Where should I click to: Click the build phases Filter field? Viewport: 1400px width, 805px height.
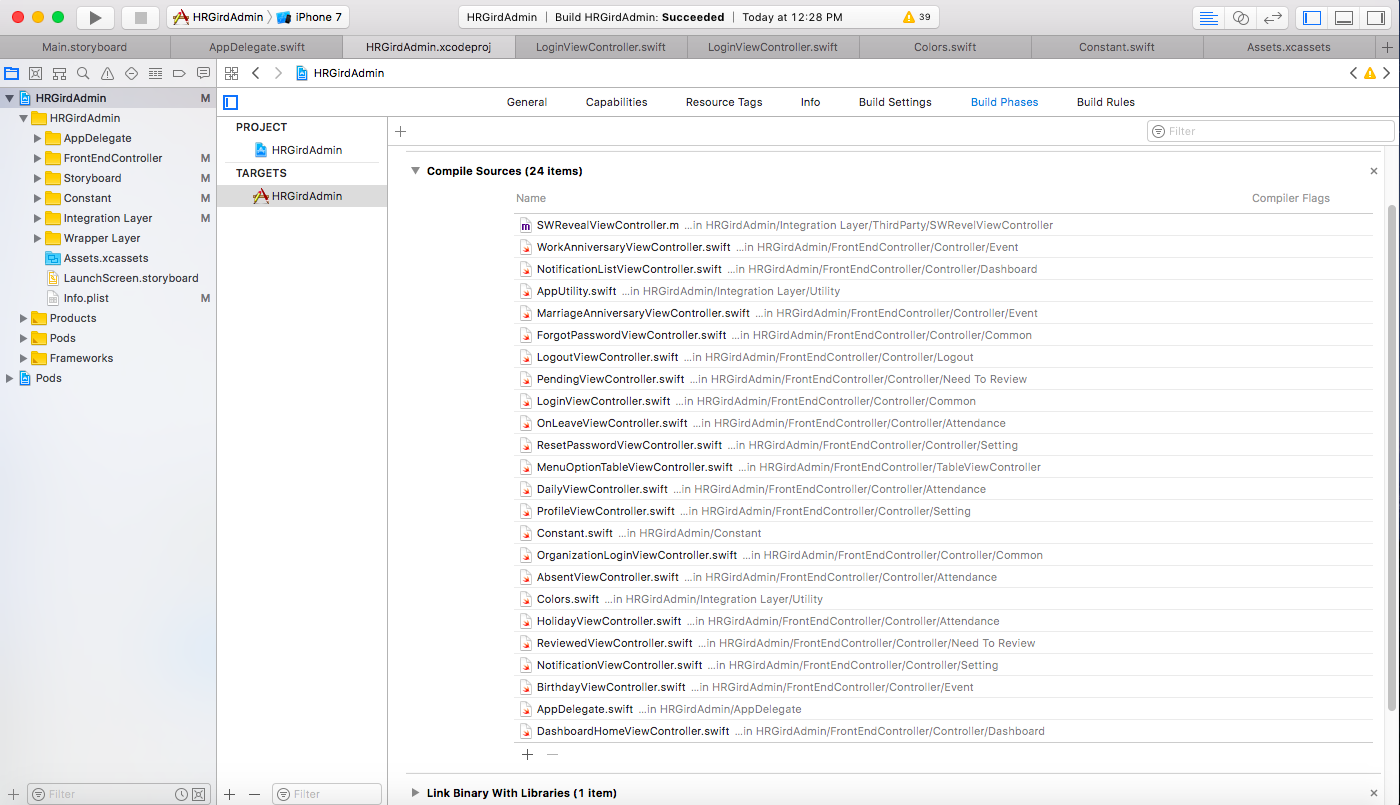coord(1270,131)
